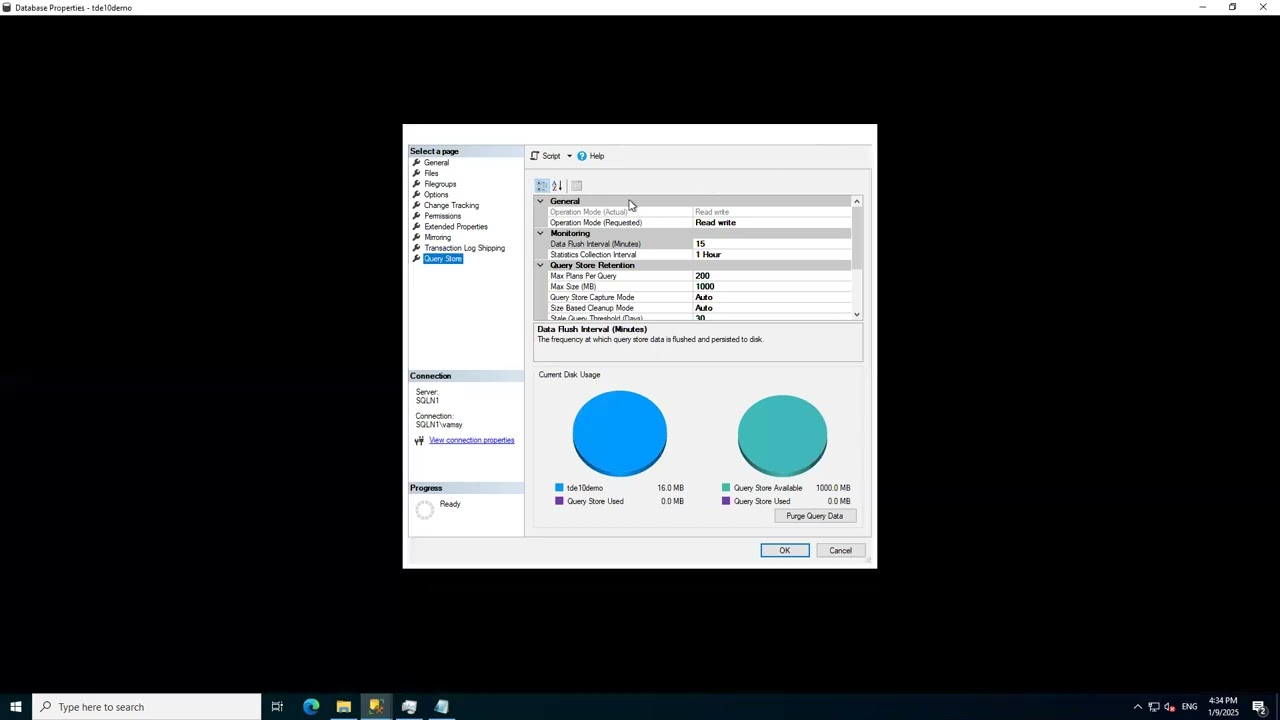The image size is (1280, 720).
Task: Open the Transaction Log Shipping page
Action: (x=464, y=248)
